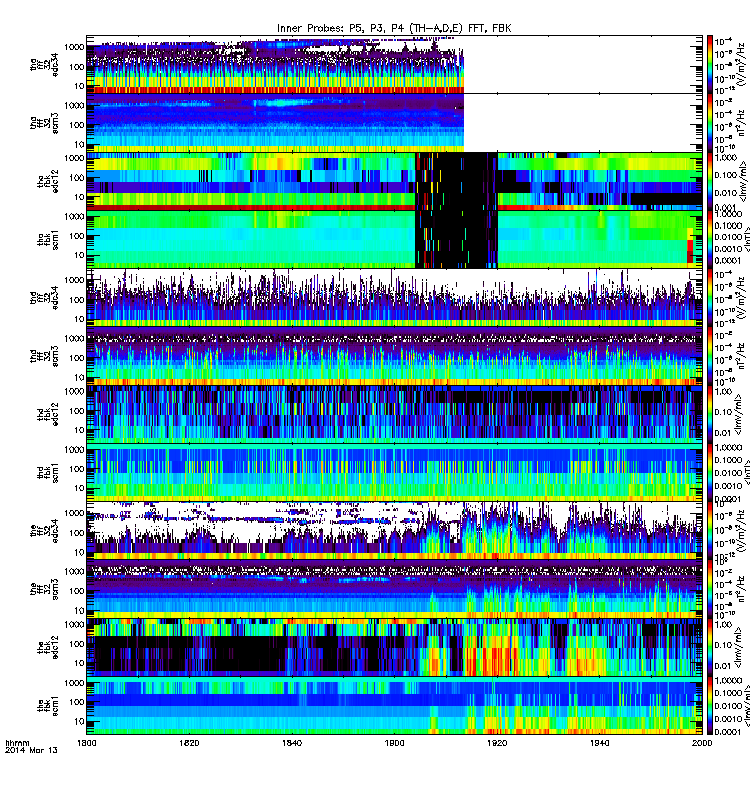This screenshot has height=800, width=750.
Task: Click the color bar of thd edc34 spectrogram
Action: coord(710,297)
